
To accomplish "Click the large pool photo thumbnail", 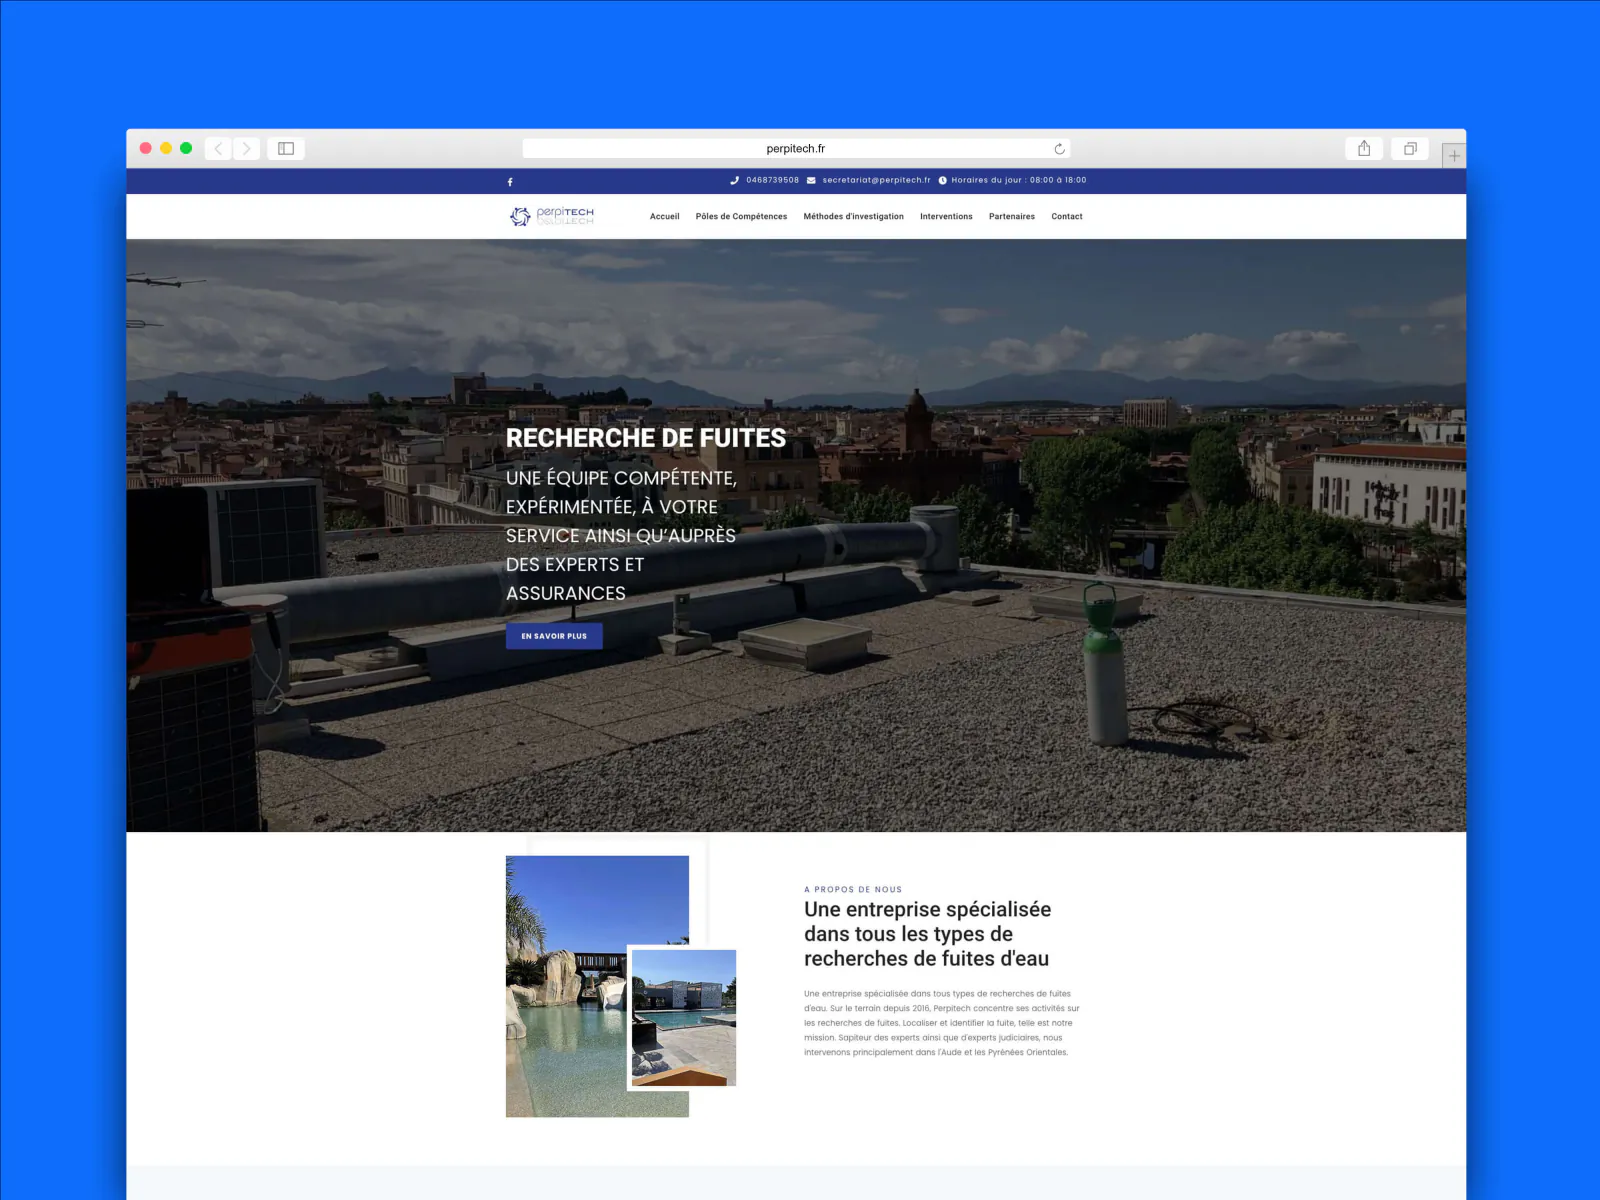I will [x=566, y=986].
